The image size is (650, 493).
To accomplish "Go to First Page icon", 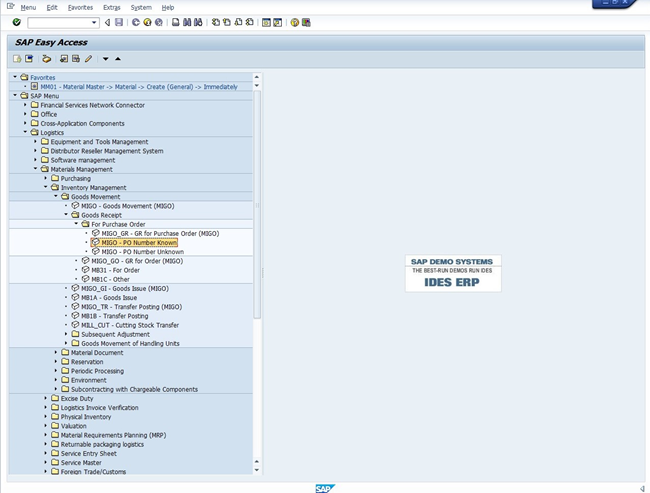I will (x=216, y=22).
